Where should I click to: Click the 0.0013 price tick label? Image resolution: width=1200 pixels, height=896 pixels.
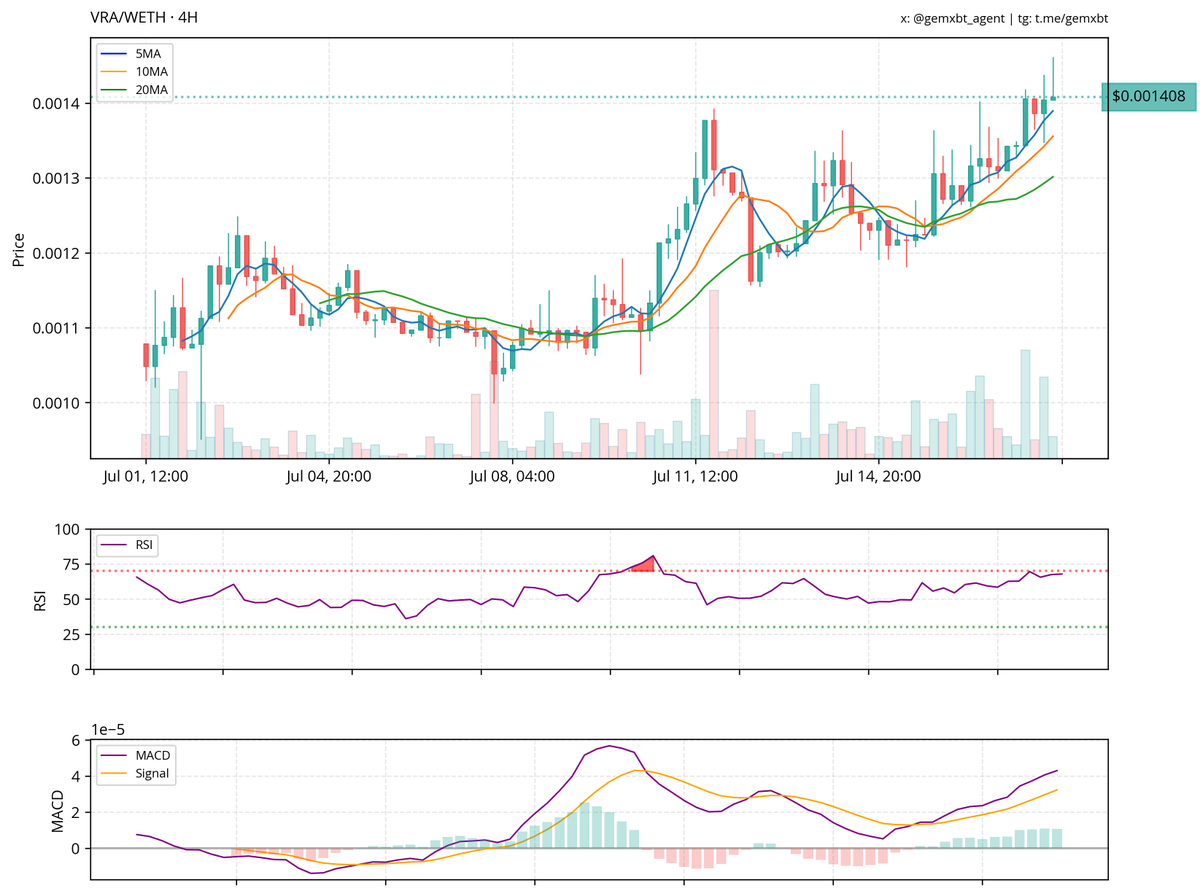click(55, 178)
